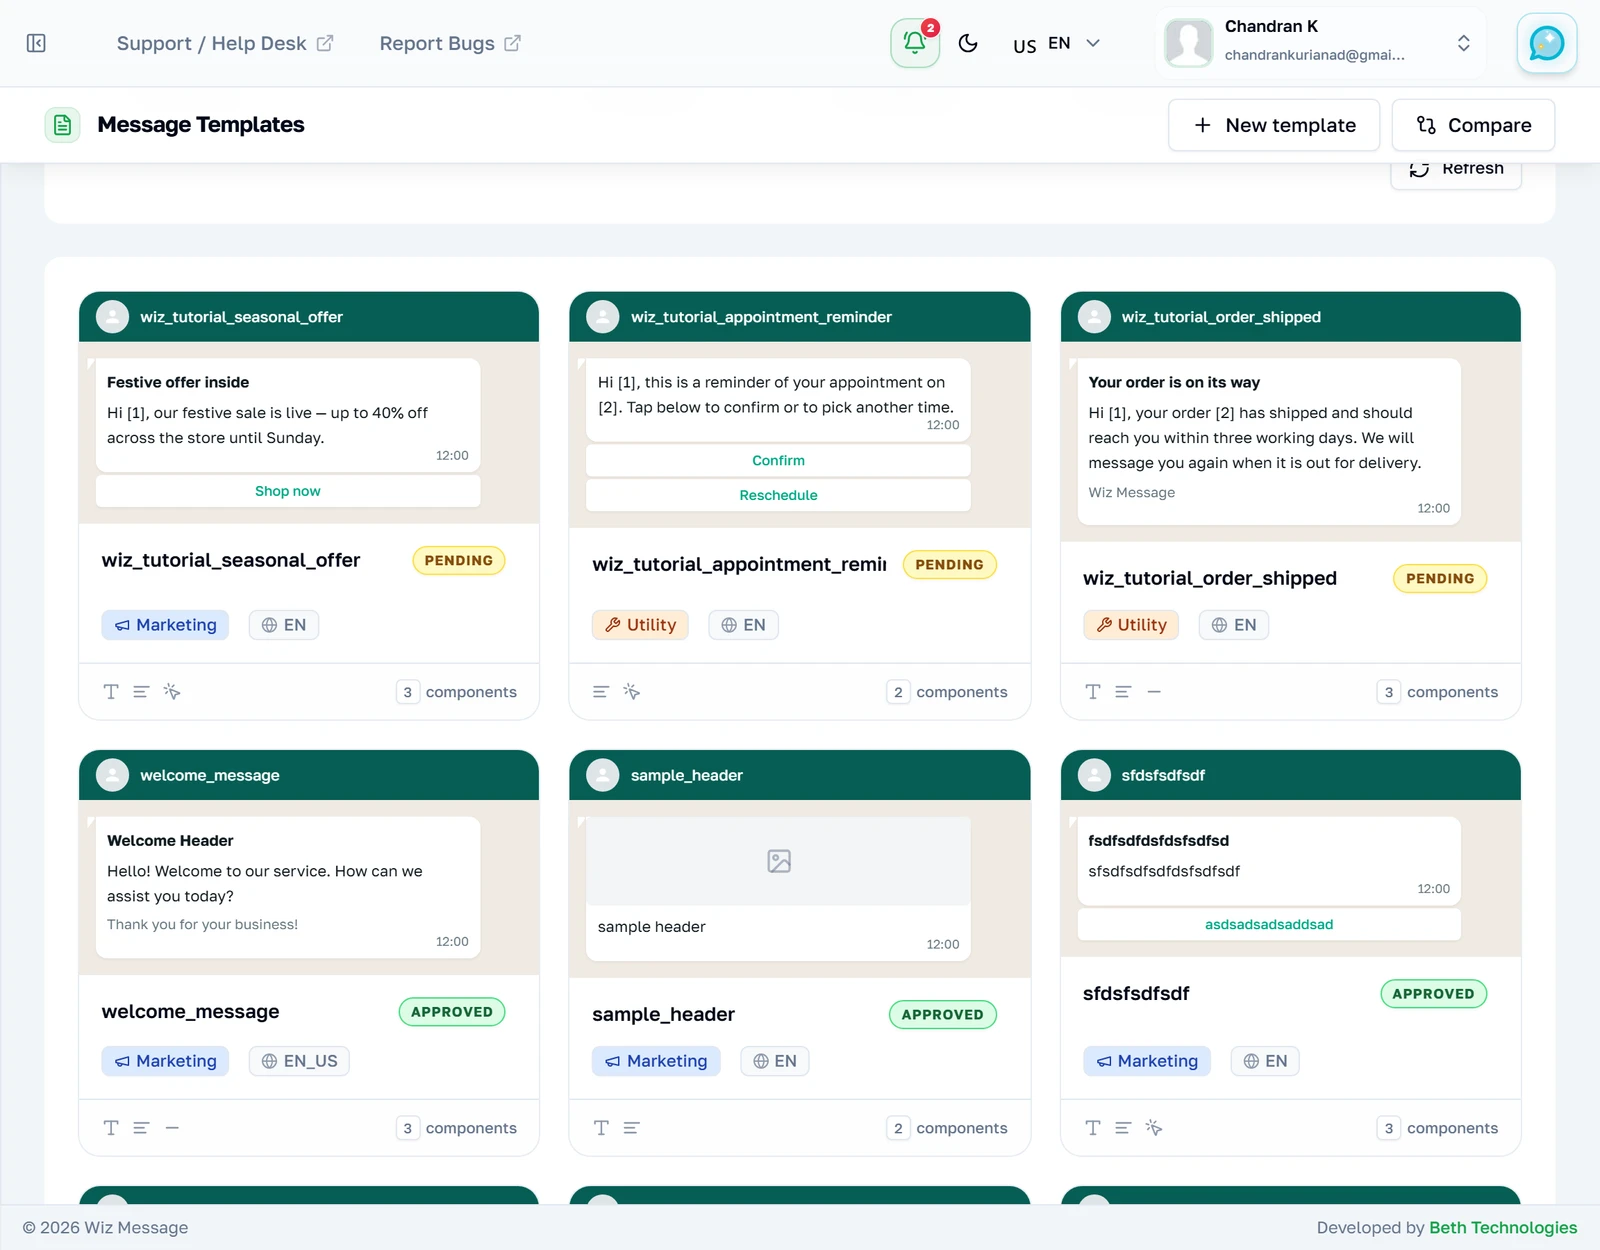Click the 3 components count on seasonal offer
1600x1250 pixels.
[457, 692]
